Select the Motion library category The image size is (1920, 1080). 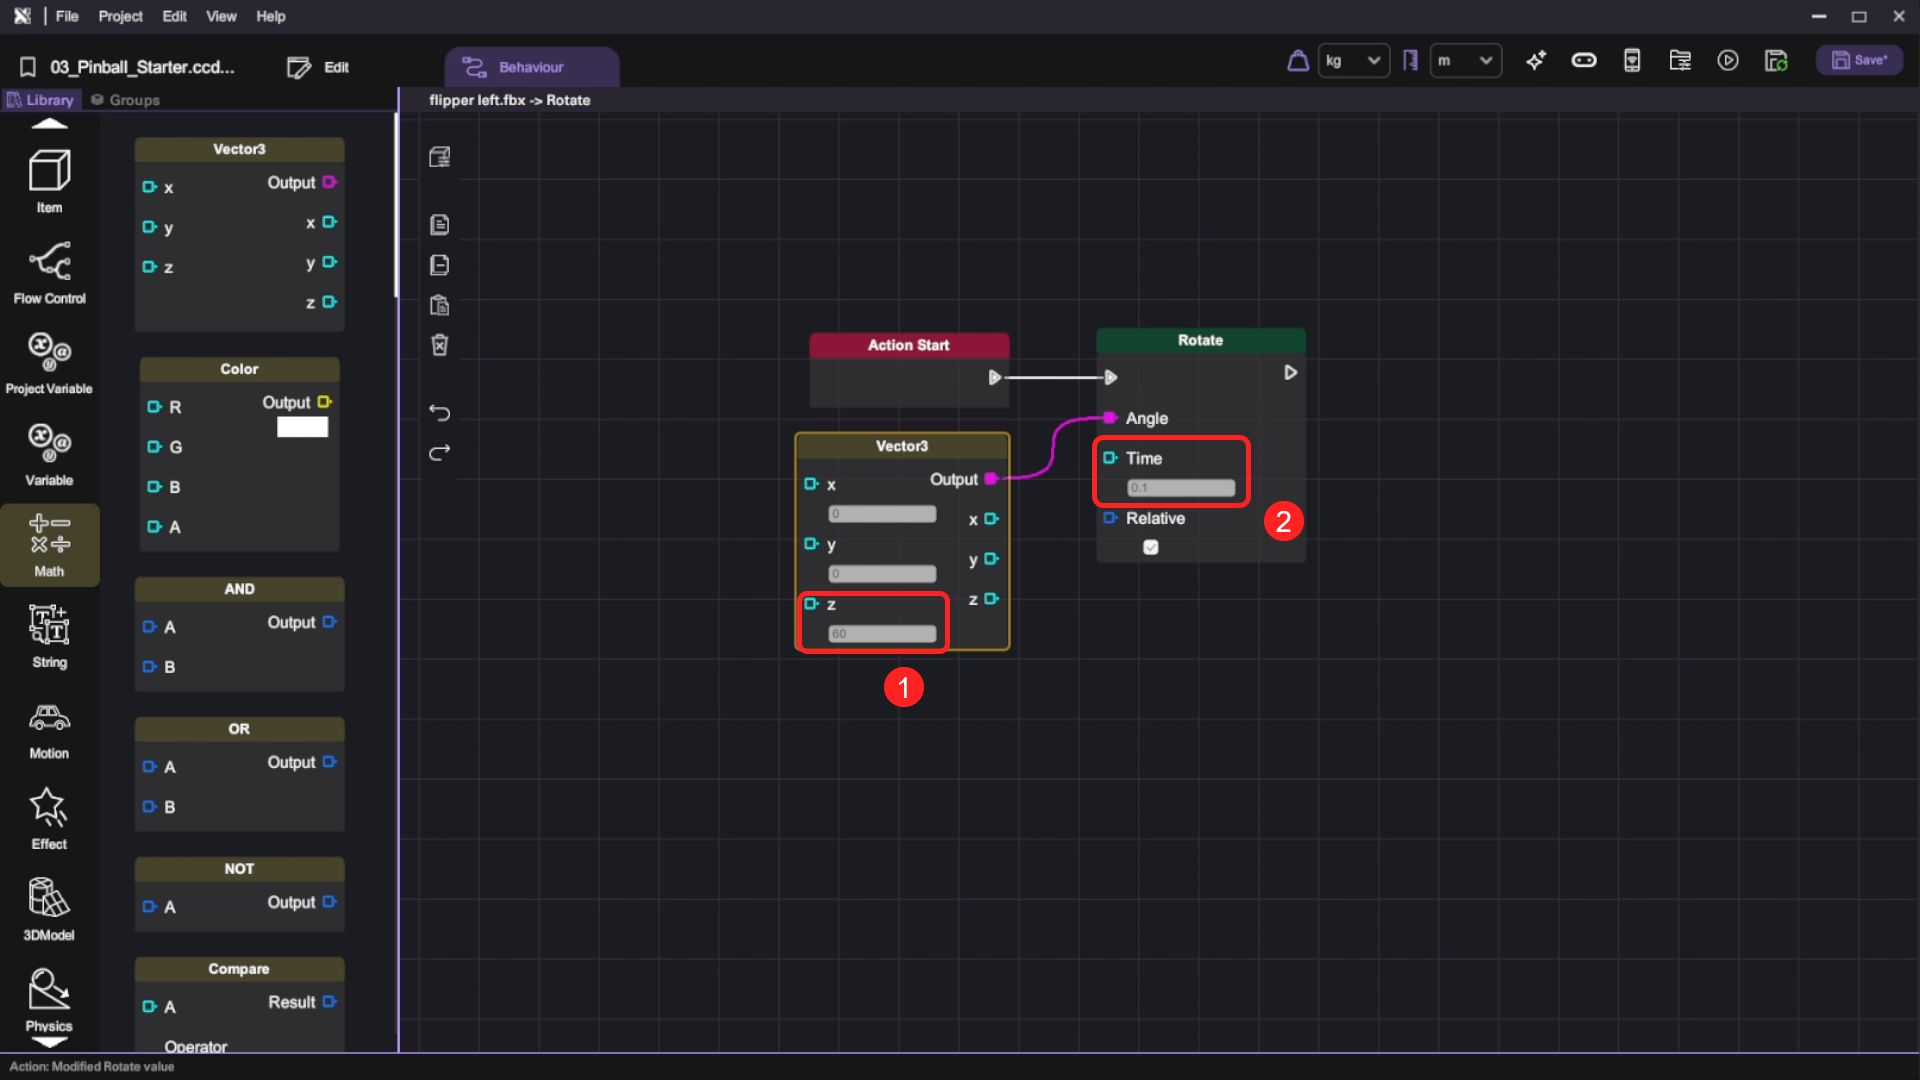[49, 730]
